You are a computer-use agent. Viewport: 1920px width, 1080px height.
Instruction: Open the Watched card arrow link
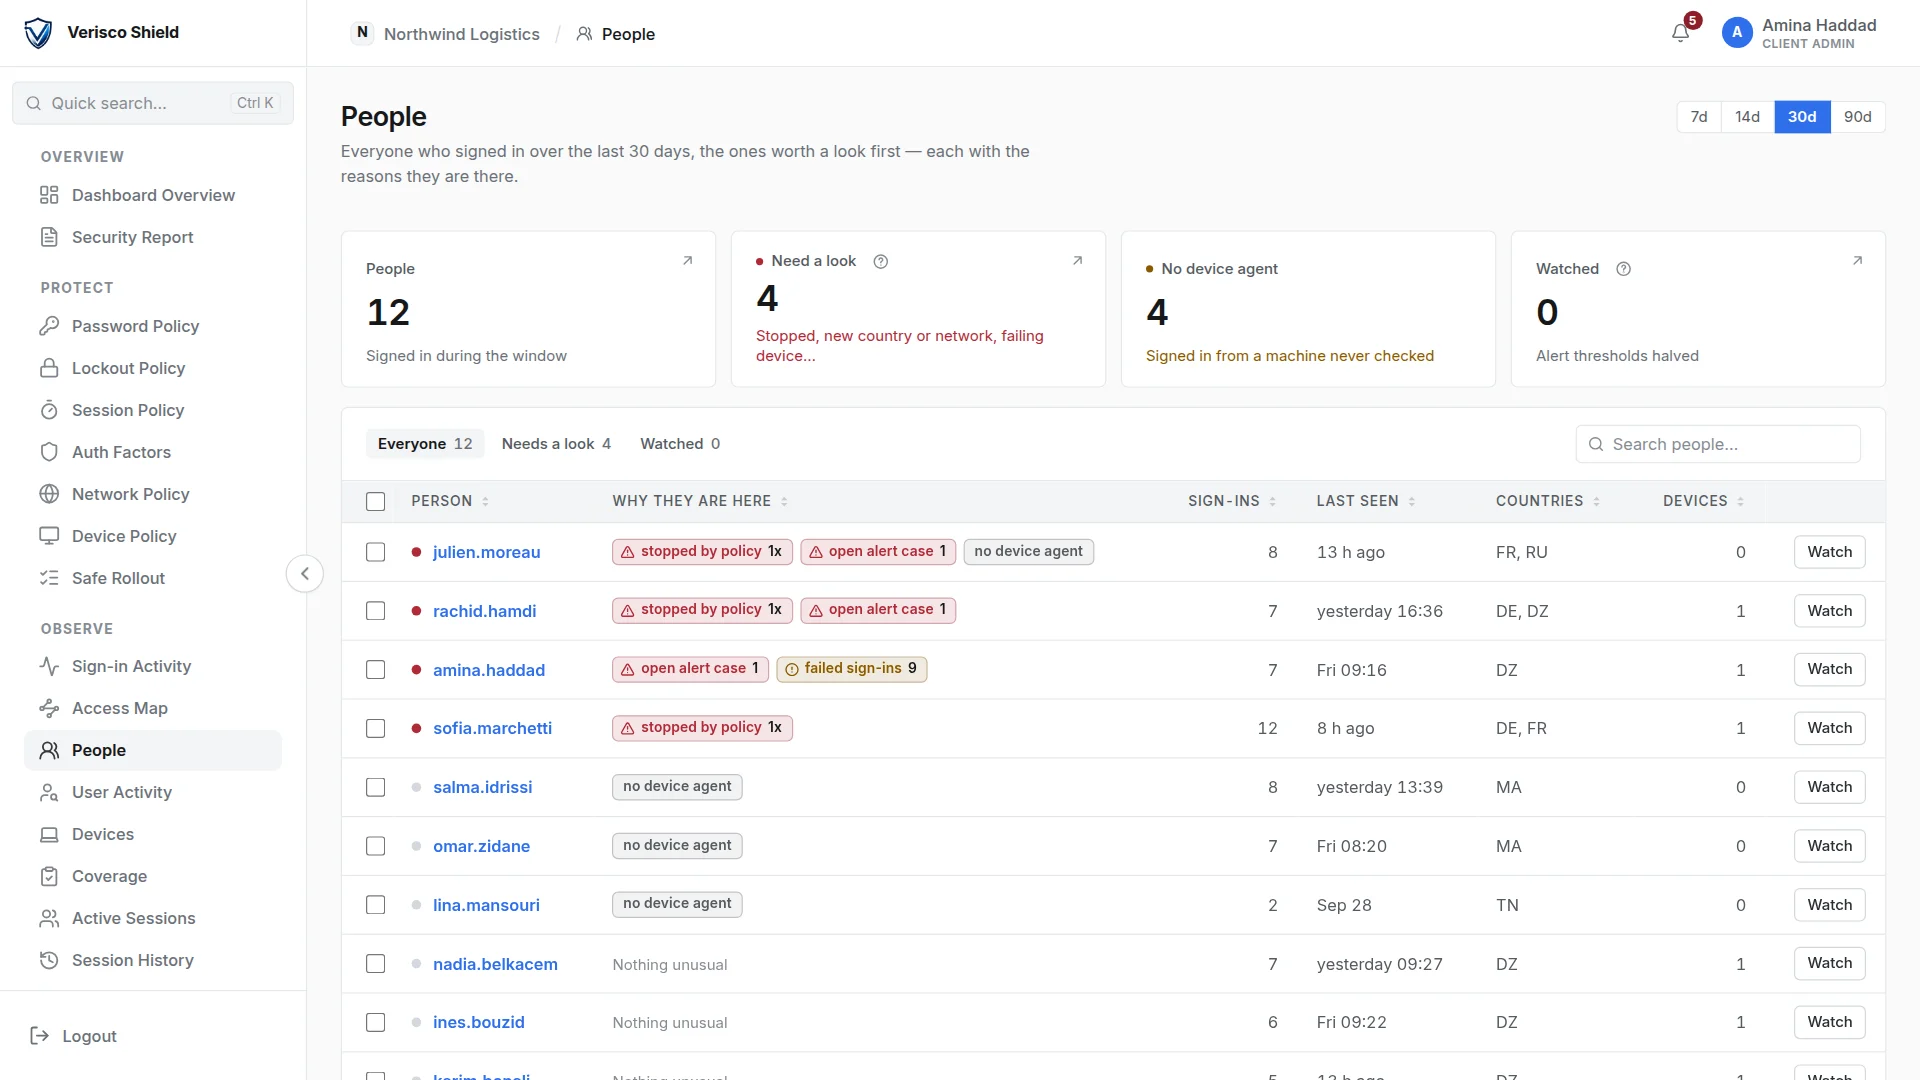1858,261
